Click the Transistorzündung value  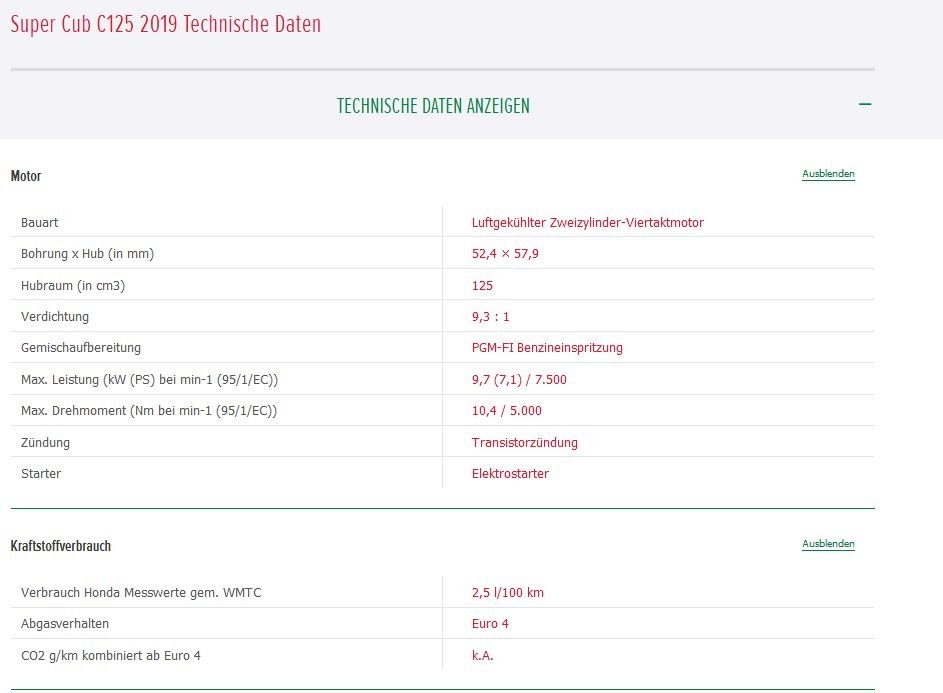(x=524, y=442)
